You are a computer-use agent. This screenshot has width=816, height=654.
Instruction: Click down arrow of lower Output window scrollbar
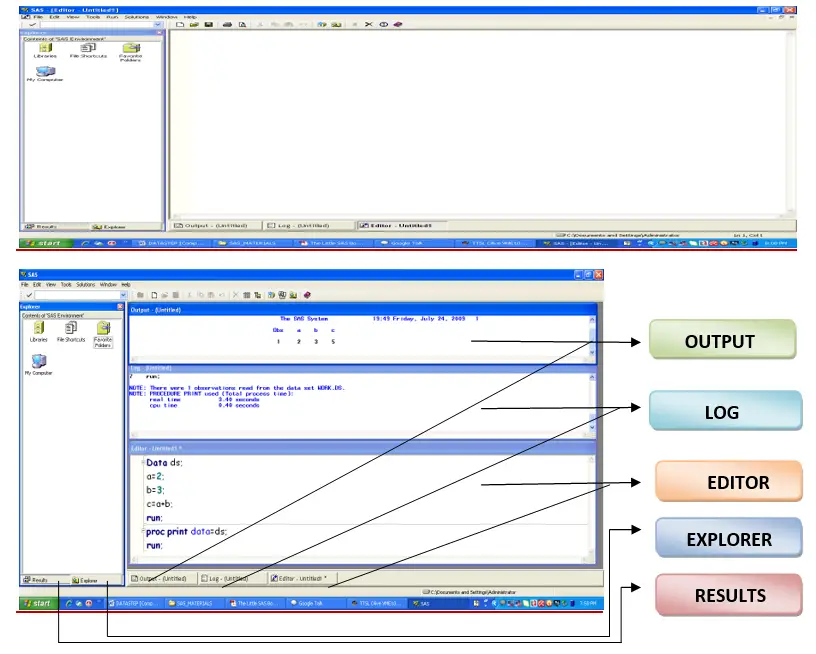pos(591,352)
